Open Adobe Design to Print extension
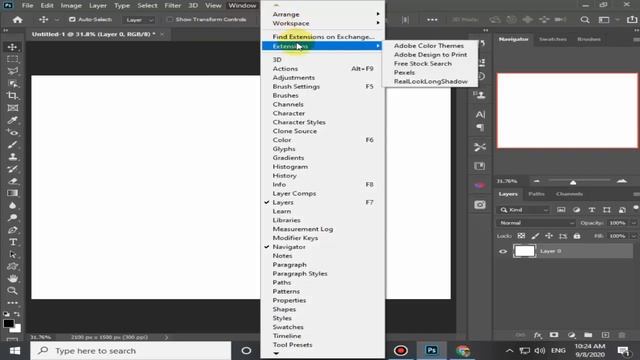 430,55
